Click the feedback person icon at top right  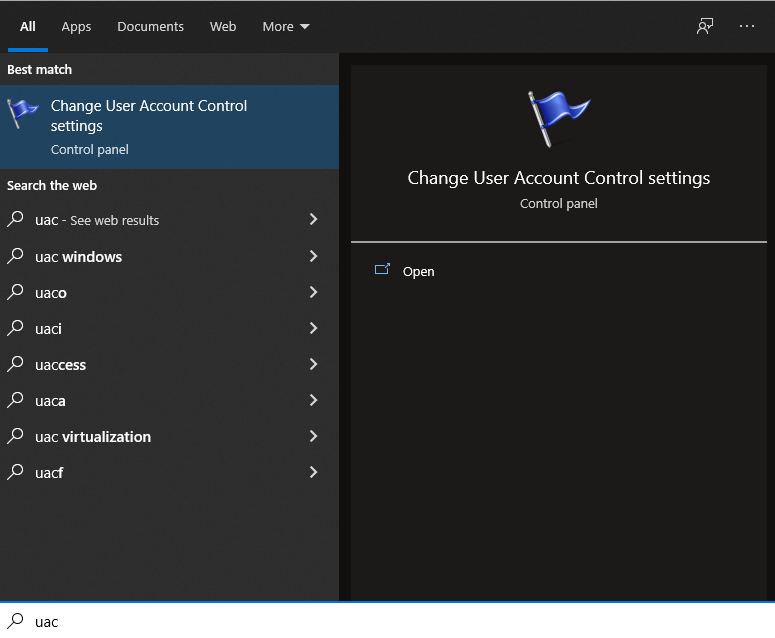[705, 26]
